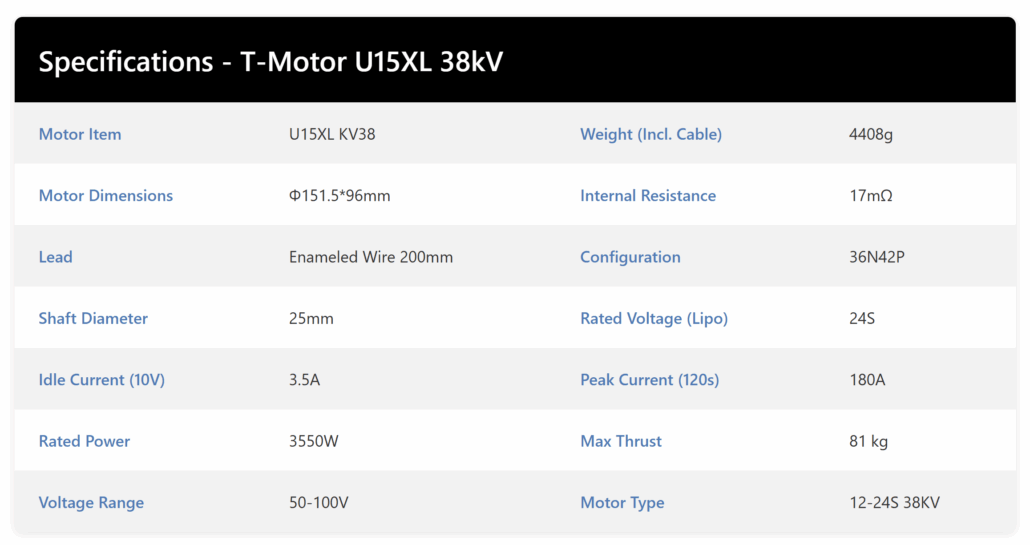1030x545 pixels.
Task: Click the Specifications T-Motor U15XL 38kV heading
Action: click(270, 62)
